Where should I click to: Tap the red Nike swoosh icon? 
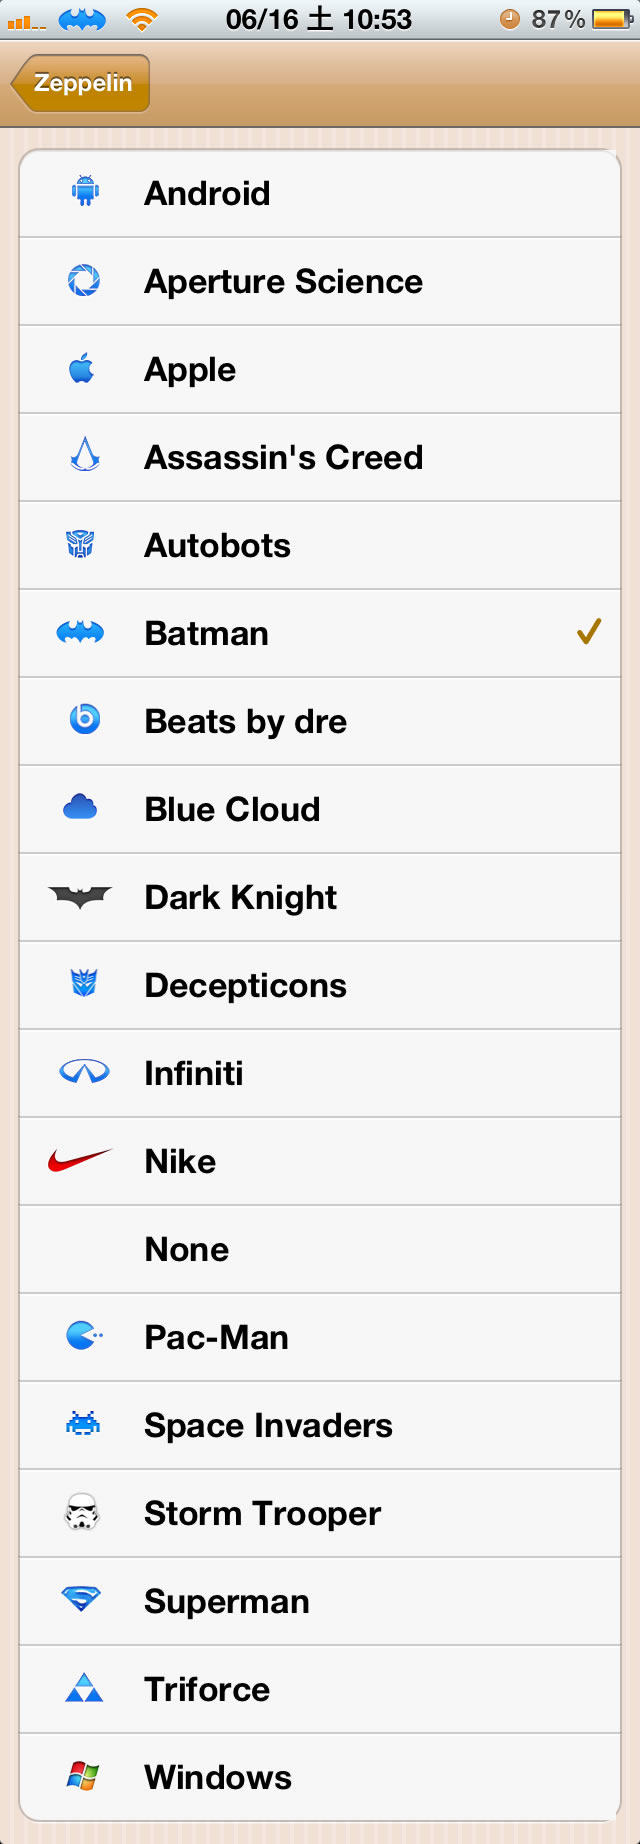pyautogui.click(x=80, y=1161)
